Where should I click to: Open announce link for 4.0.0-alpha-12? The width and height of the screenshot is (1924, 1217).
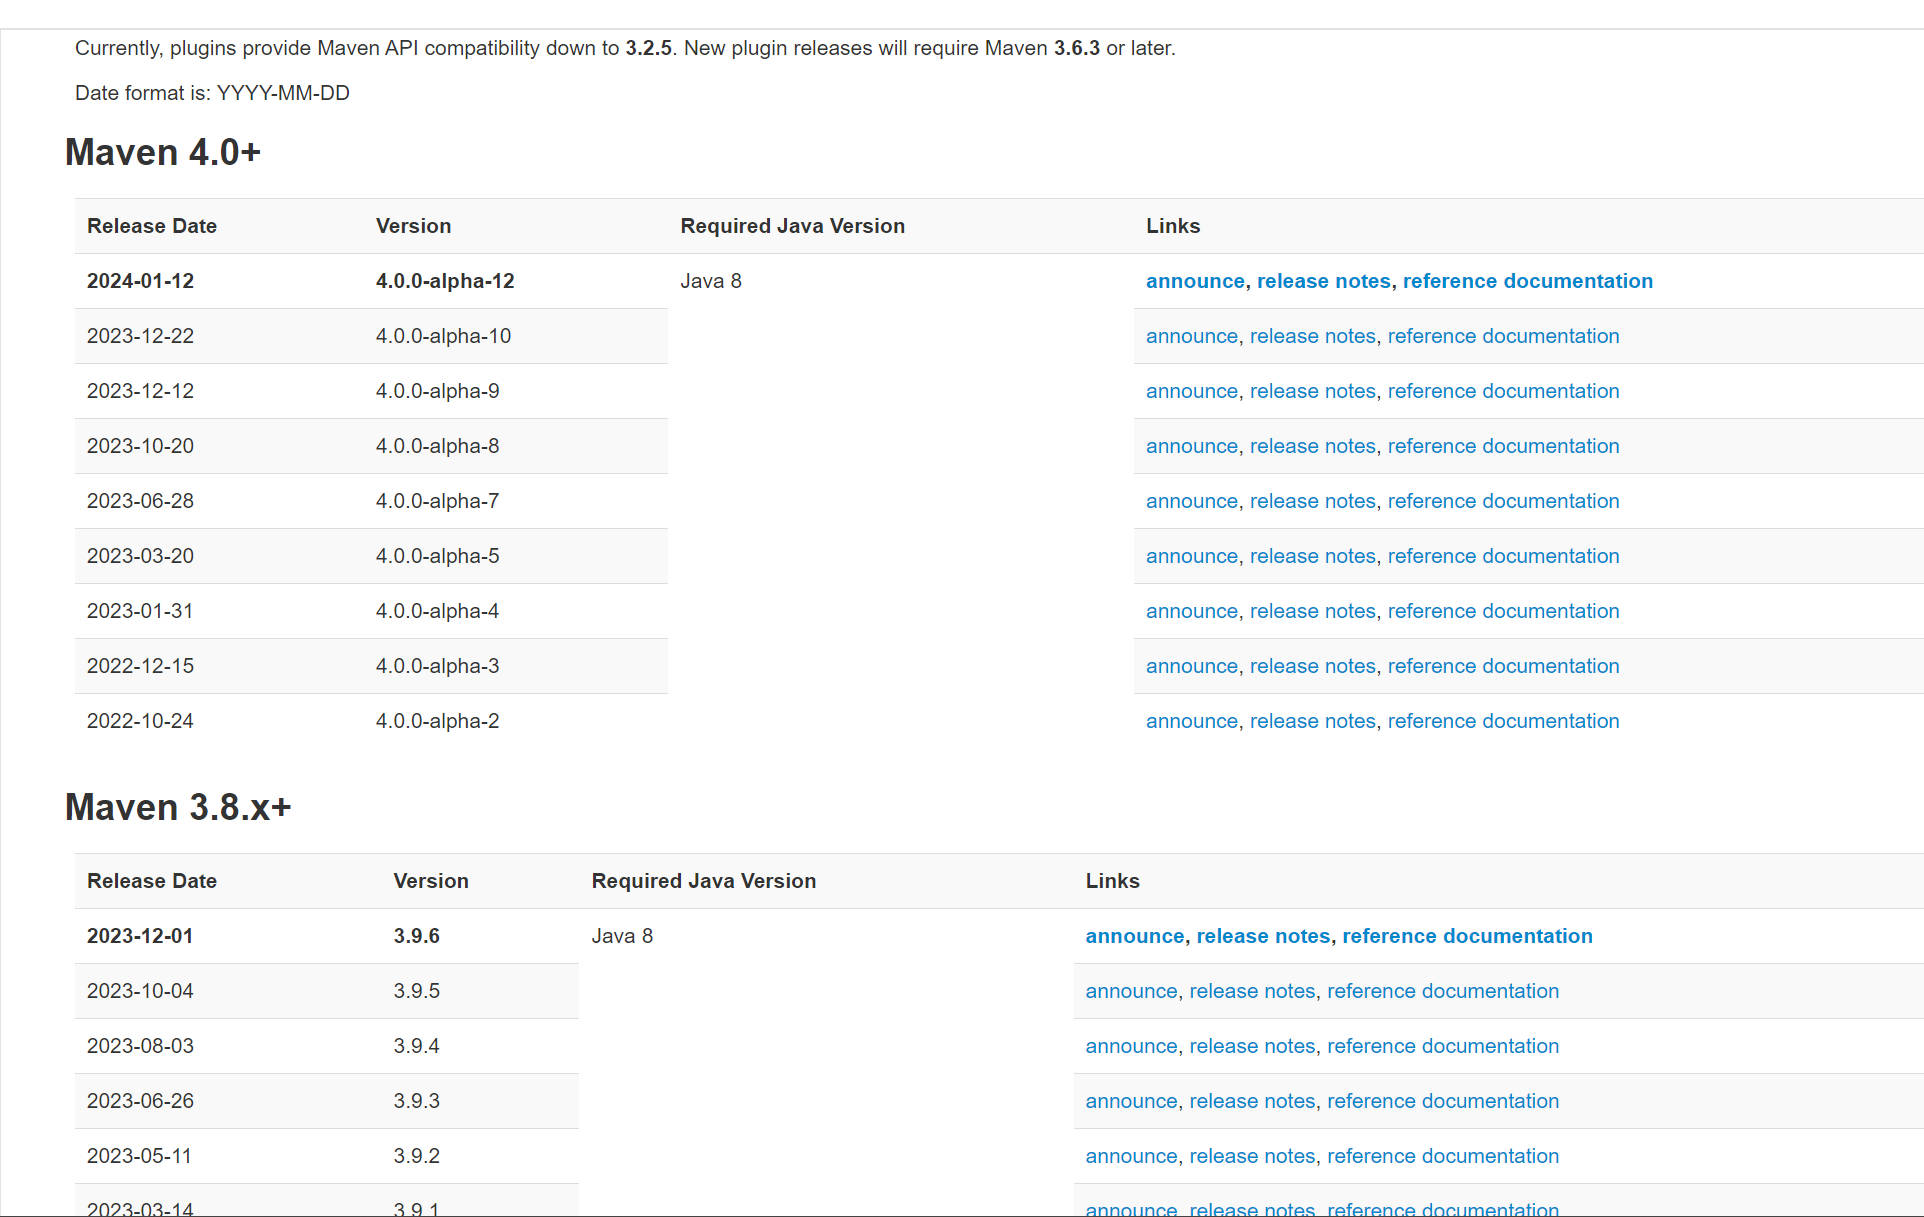click(1194, 281)
